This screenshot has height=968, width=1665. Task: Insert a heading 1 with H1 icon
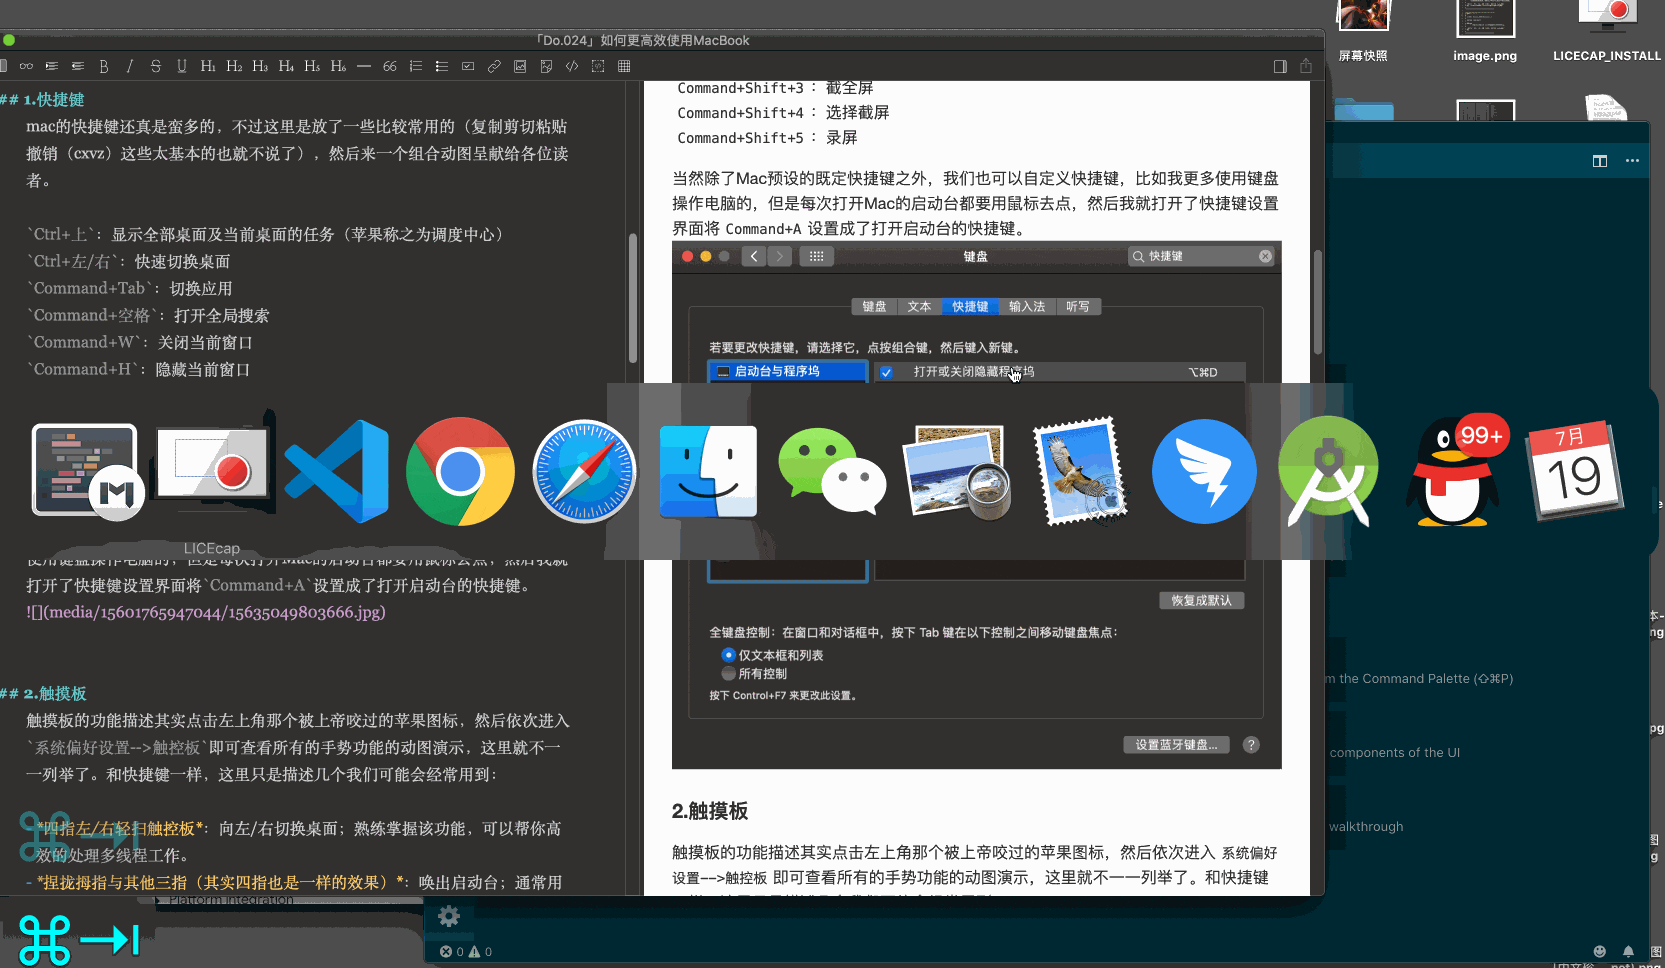[x=208, y=66]
